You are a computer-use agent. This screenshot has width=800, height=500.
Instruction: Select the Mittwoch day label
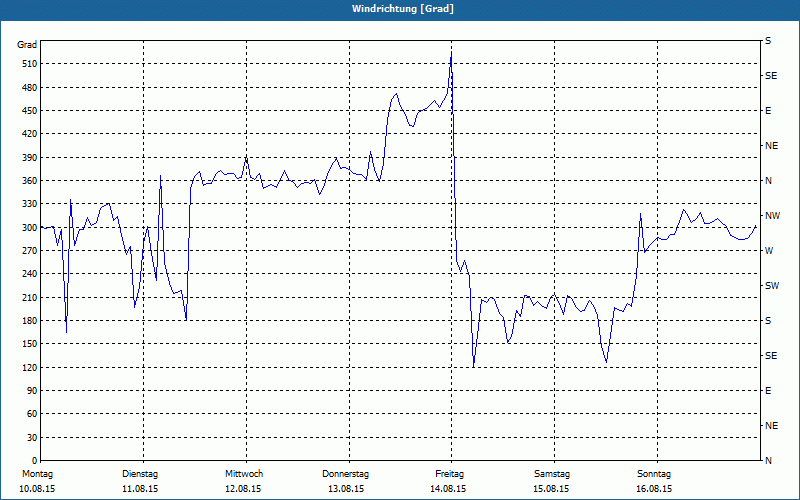[x=244, y=474]
